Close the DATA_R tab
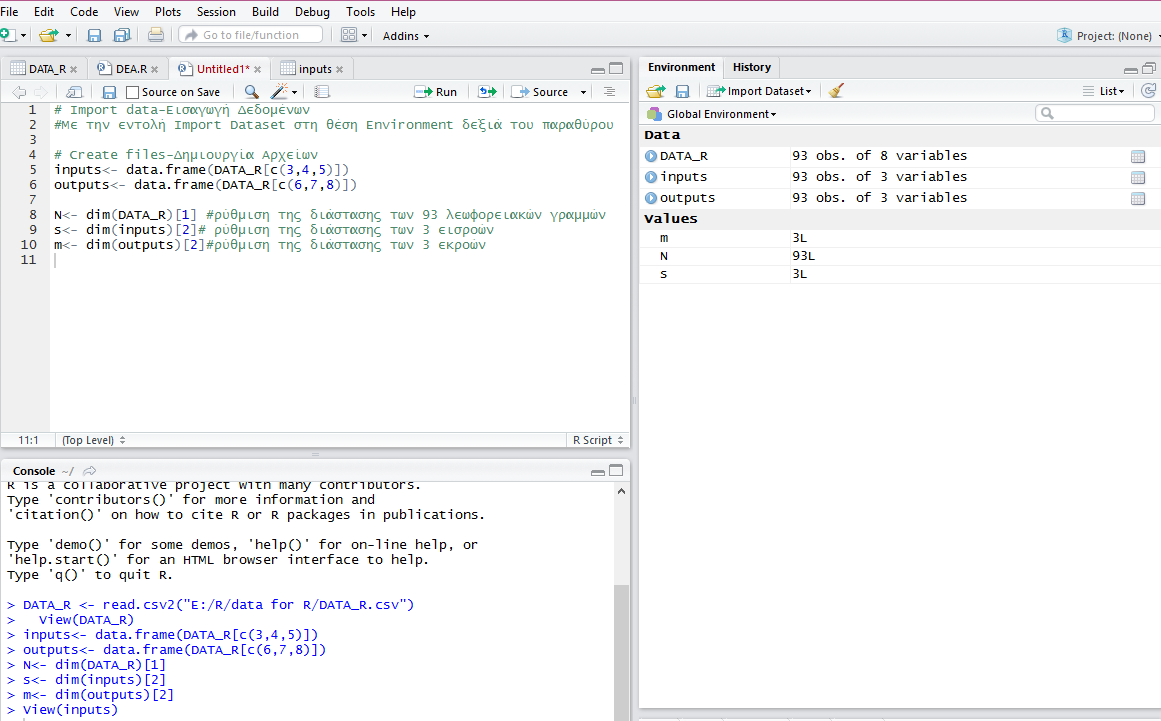The width and height of the screenshot is (1161, 721). (x=73, y=70)
